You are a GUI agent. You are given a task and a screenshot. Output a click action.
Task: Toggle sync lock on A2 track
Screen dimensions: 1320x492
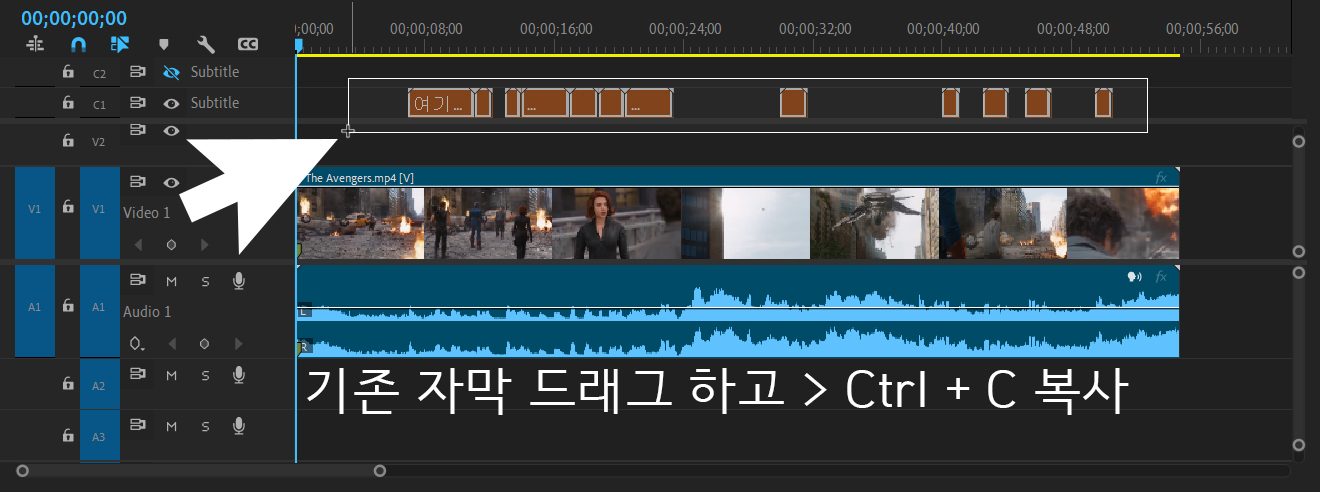click(x=138, y=374)
